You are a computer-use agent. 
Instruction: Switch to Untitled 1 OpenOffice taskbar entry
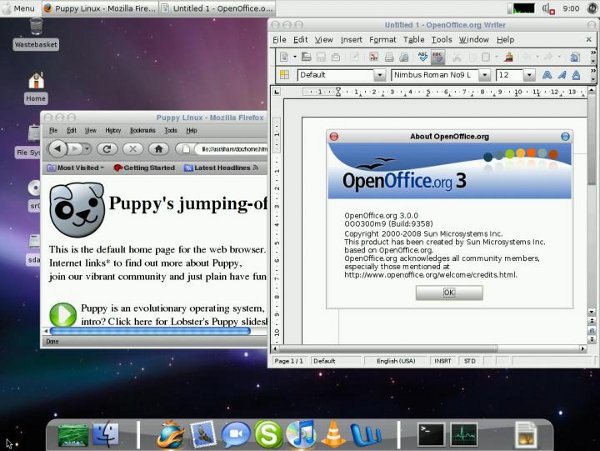(217, 8)
